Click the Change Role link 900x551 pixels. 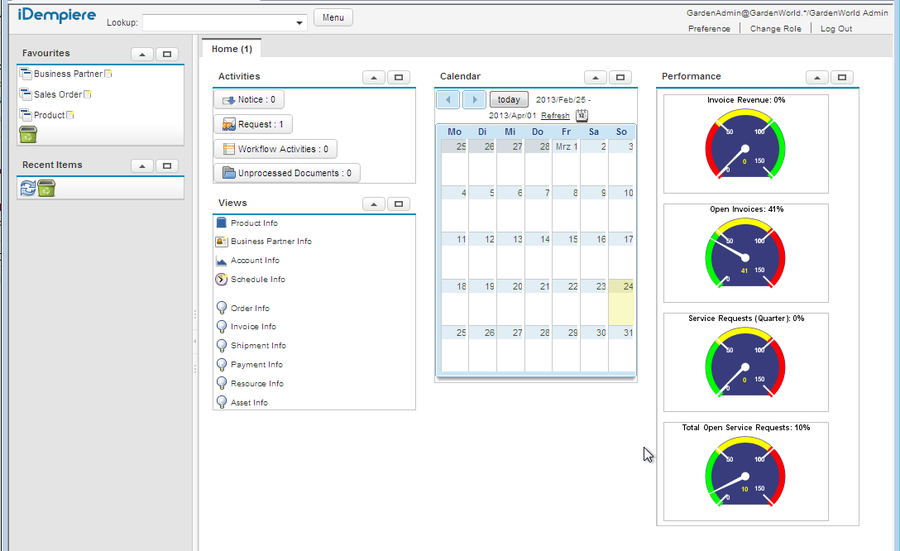[x=775, y=29]
